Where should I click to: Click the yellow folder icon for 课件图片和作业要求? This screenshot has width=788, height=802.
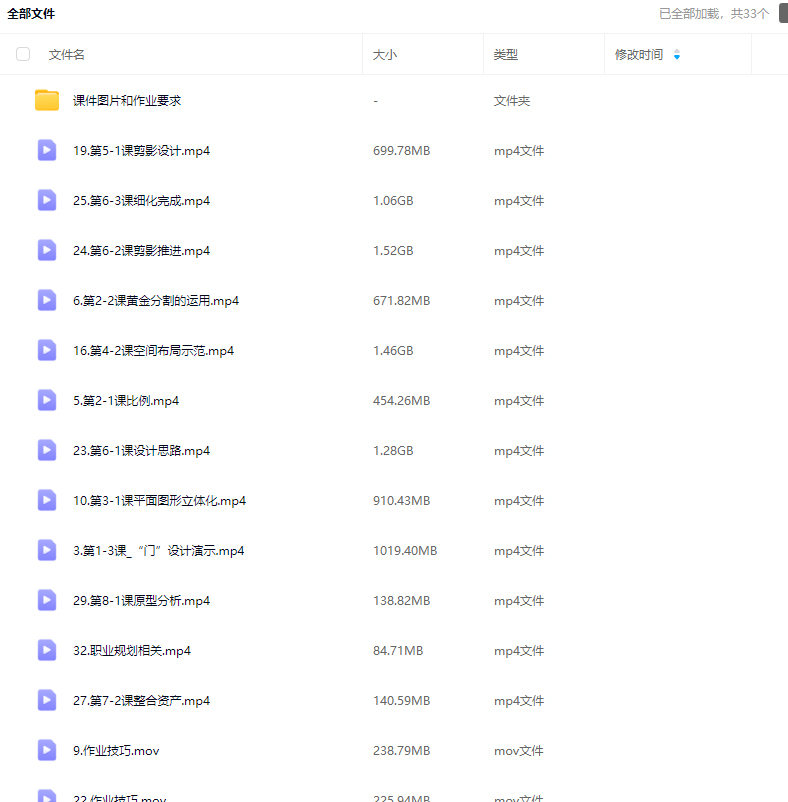(47, 100)
